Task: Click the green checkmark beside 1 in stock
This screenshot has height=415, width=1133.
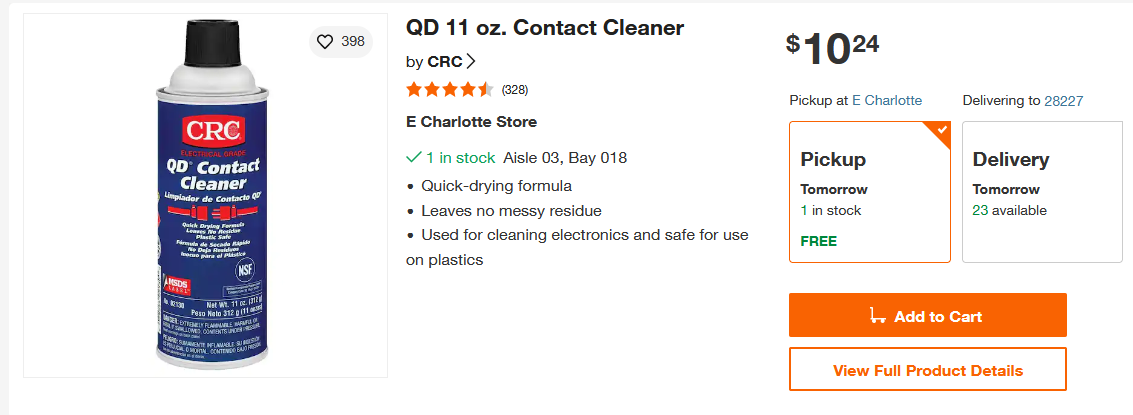Action: click(414, 157)
